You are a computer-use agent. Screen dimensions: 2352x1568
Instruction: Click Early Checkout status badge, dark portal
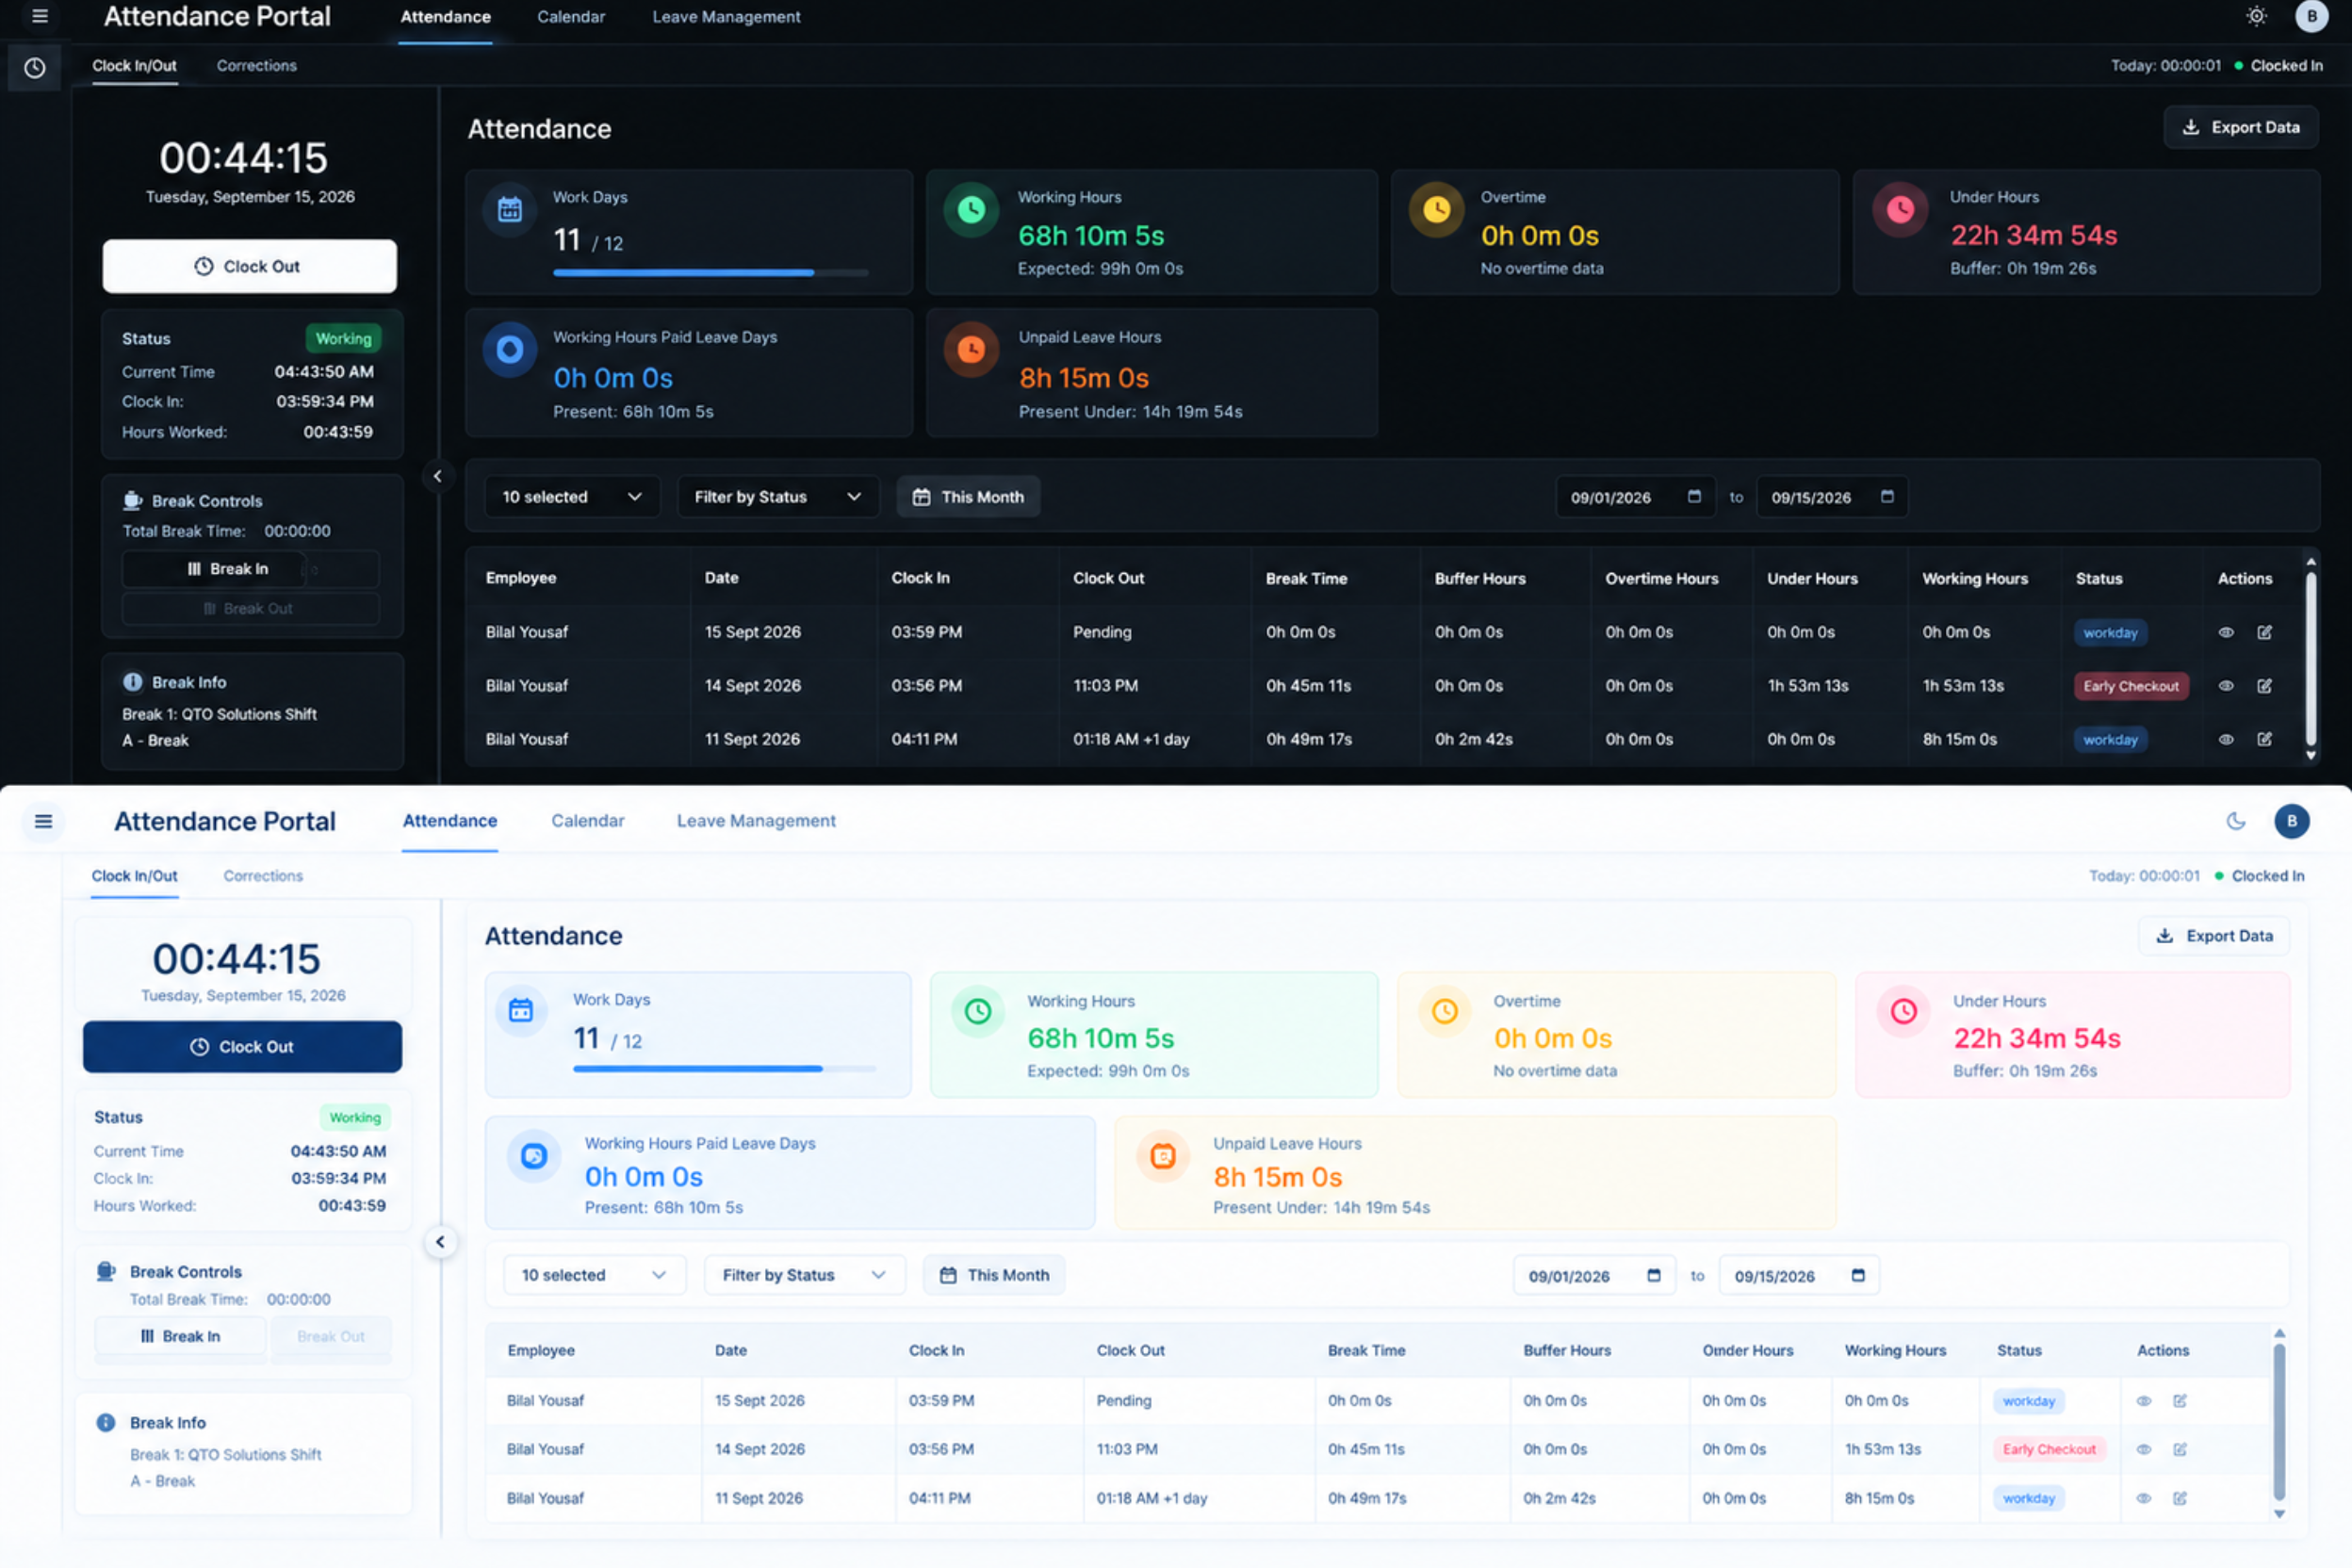tap(2131, 686)
